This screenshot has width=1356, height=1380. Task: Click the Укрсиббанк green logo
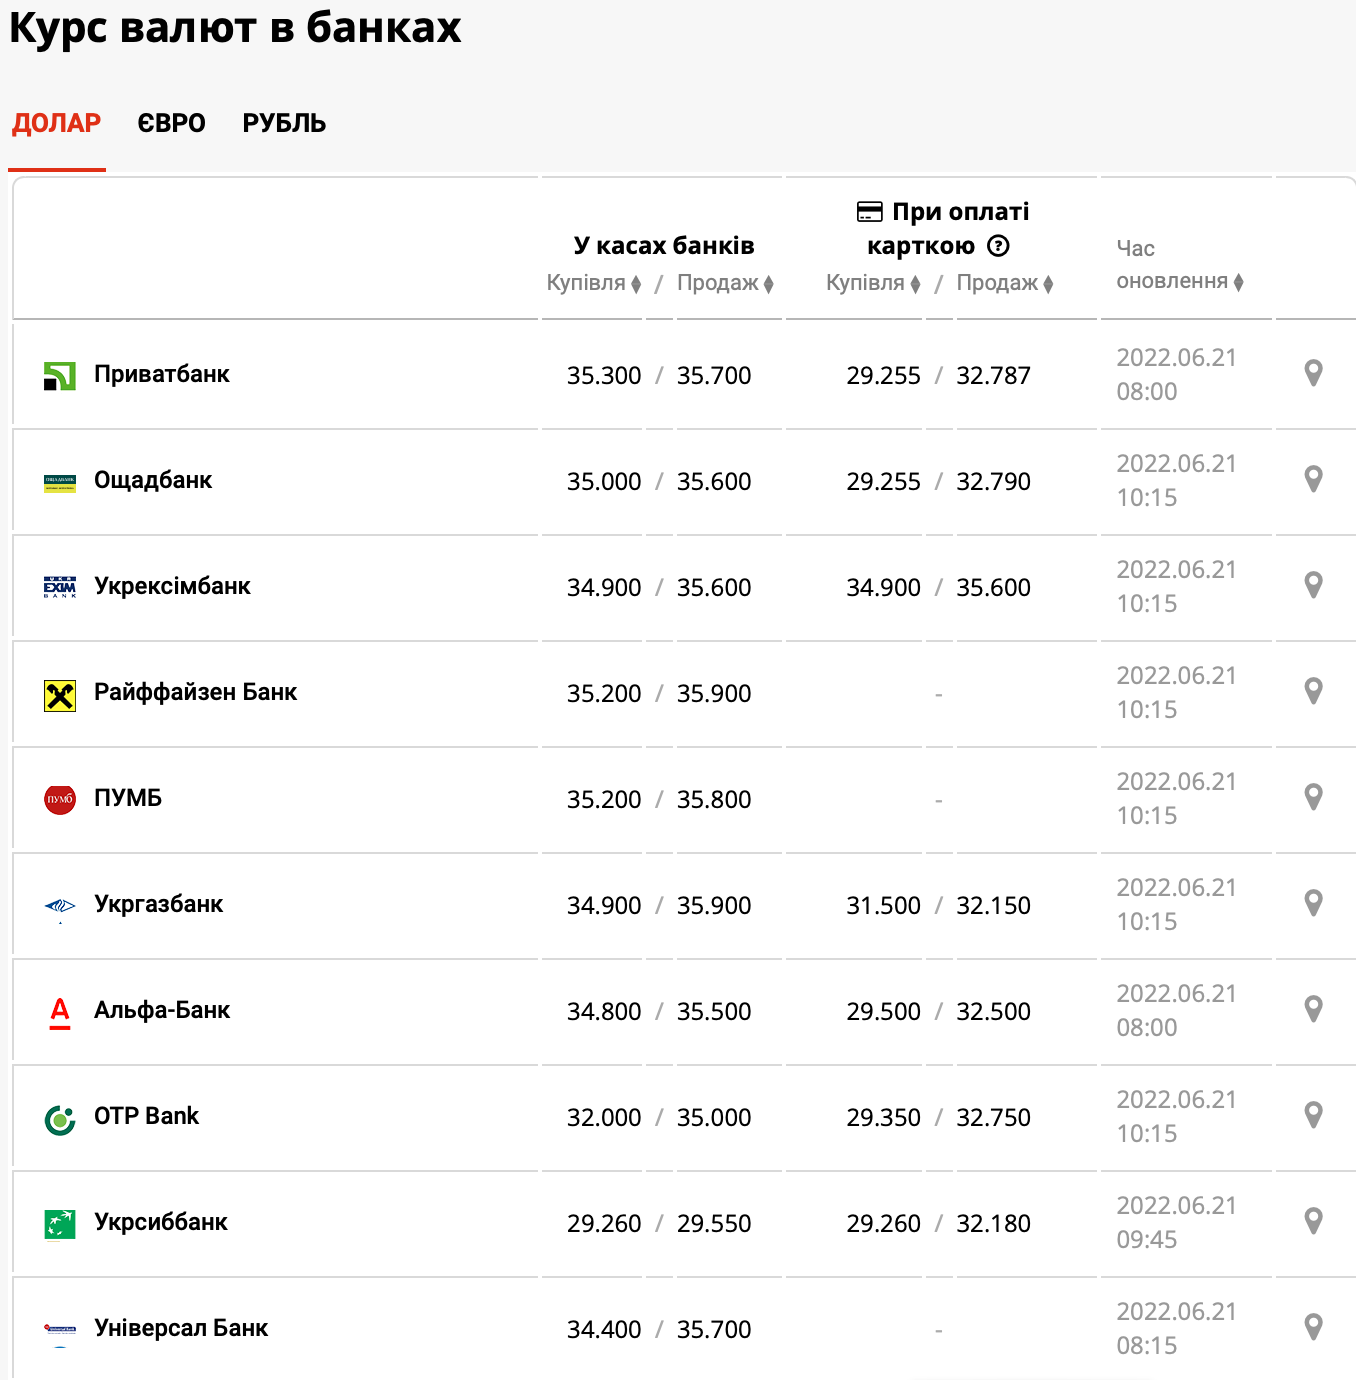click(x=60, y=1224)
